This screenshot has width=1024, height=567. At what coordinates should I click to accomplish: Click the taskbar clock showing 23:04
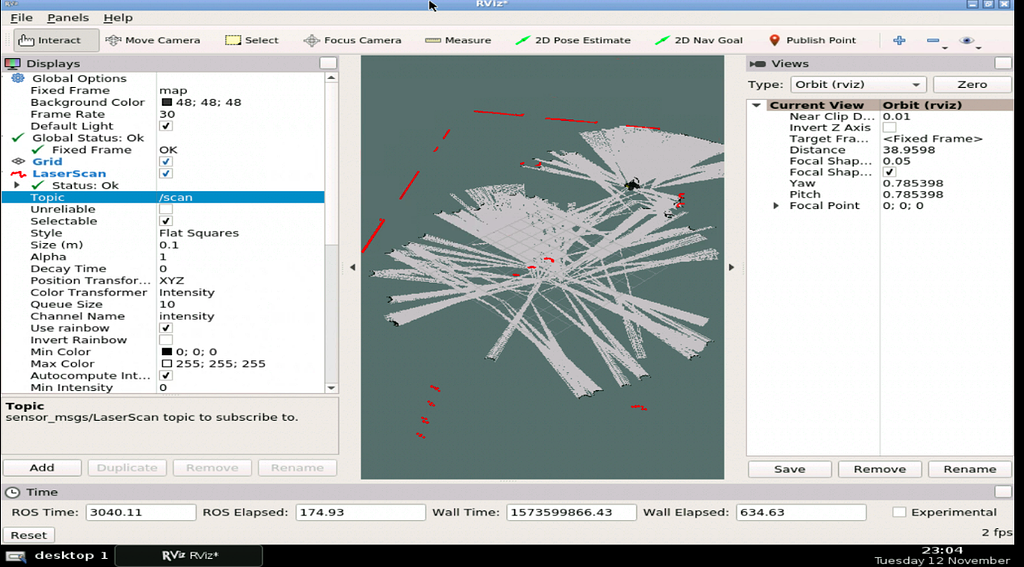pyautogui.click(x=942, y=550)
